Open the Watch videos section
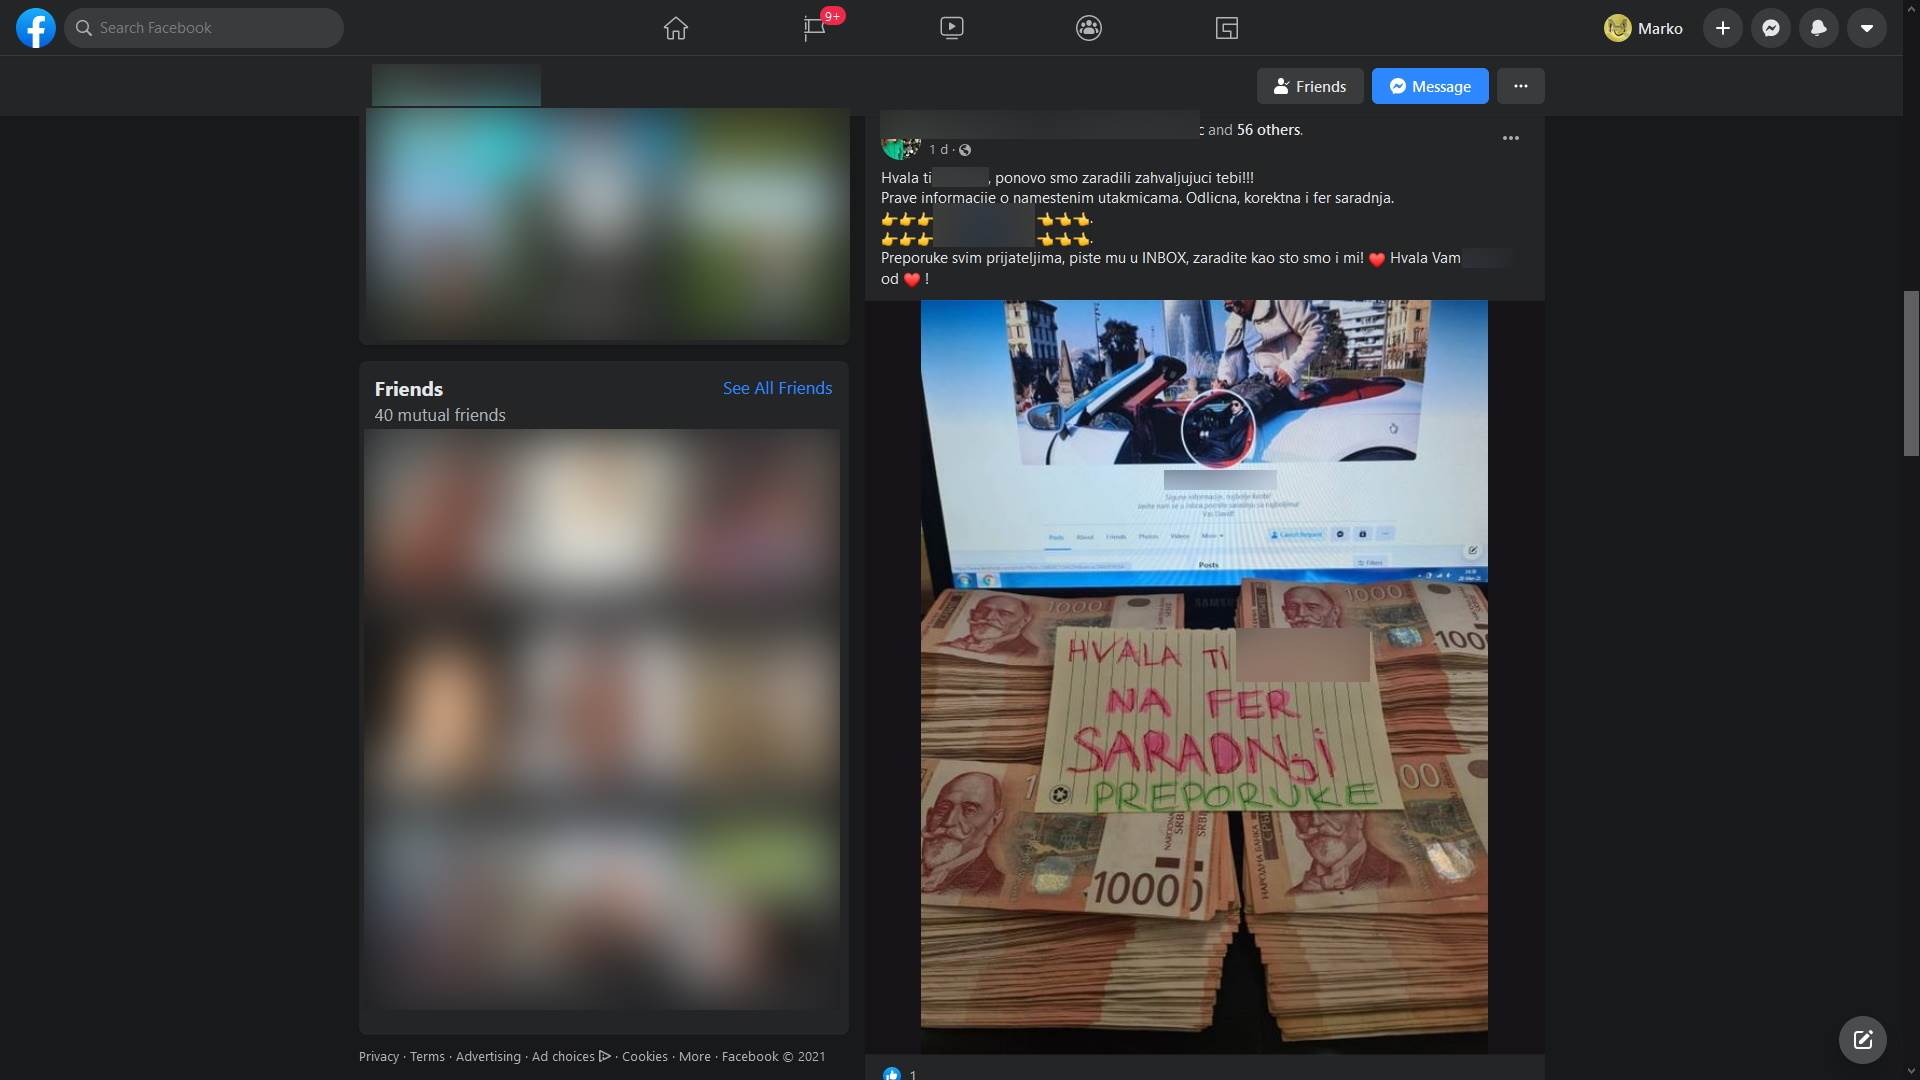 click(951, 27)
